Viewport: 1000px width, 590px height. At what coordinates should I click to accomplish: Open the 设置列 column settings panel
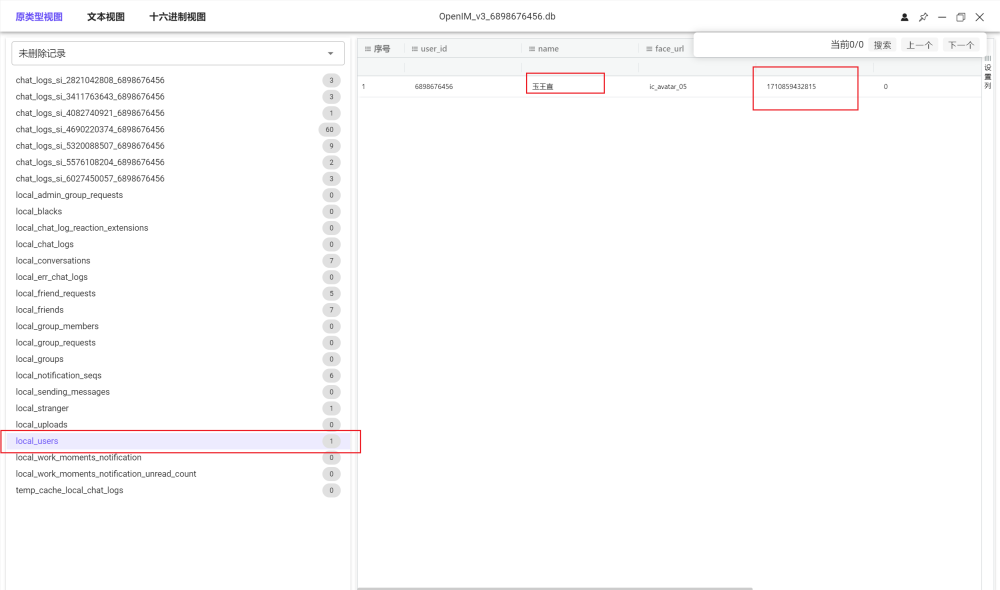(988, 74)
